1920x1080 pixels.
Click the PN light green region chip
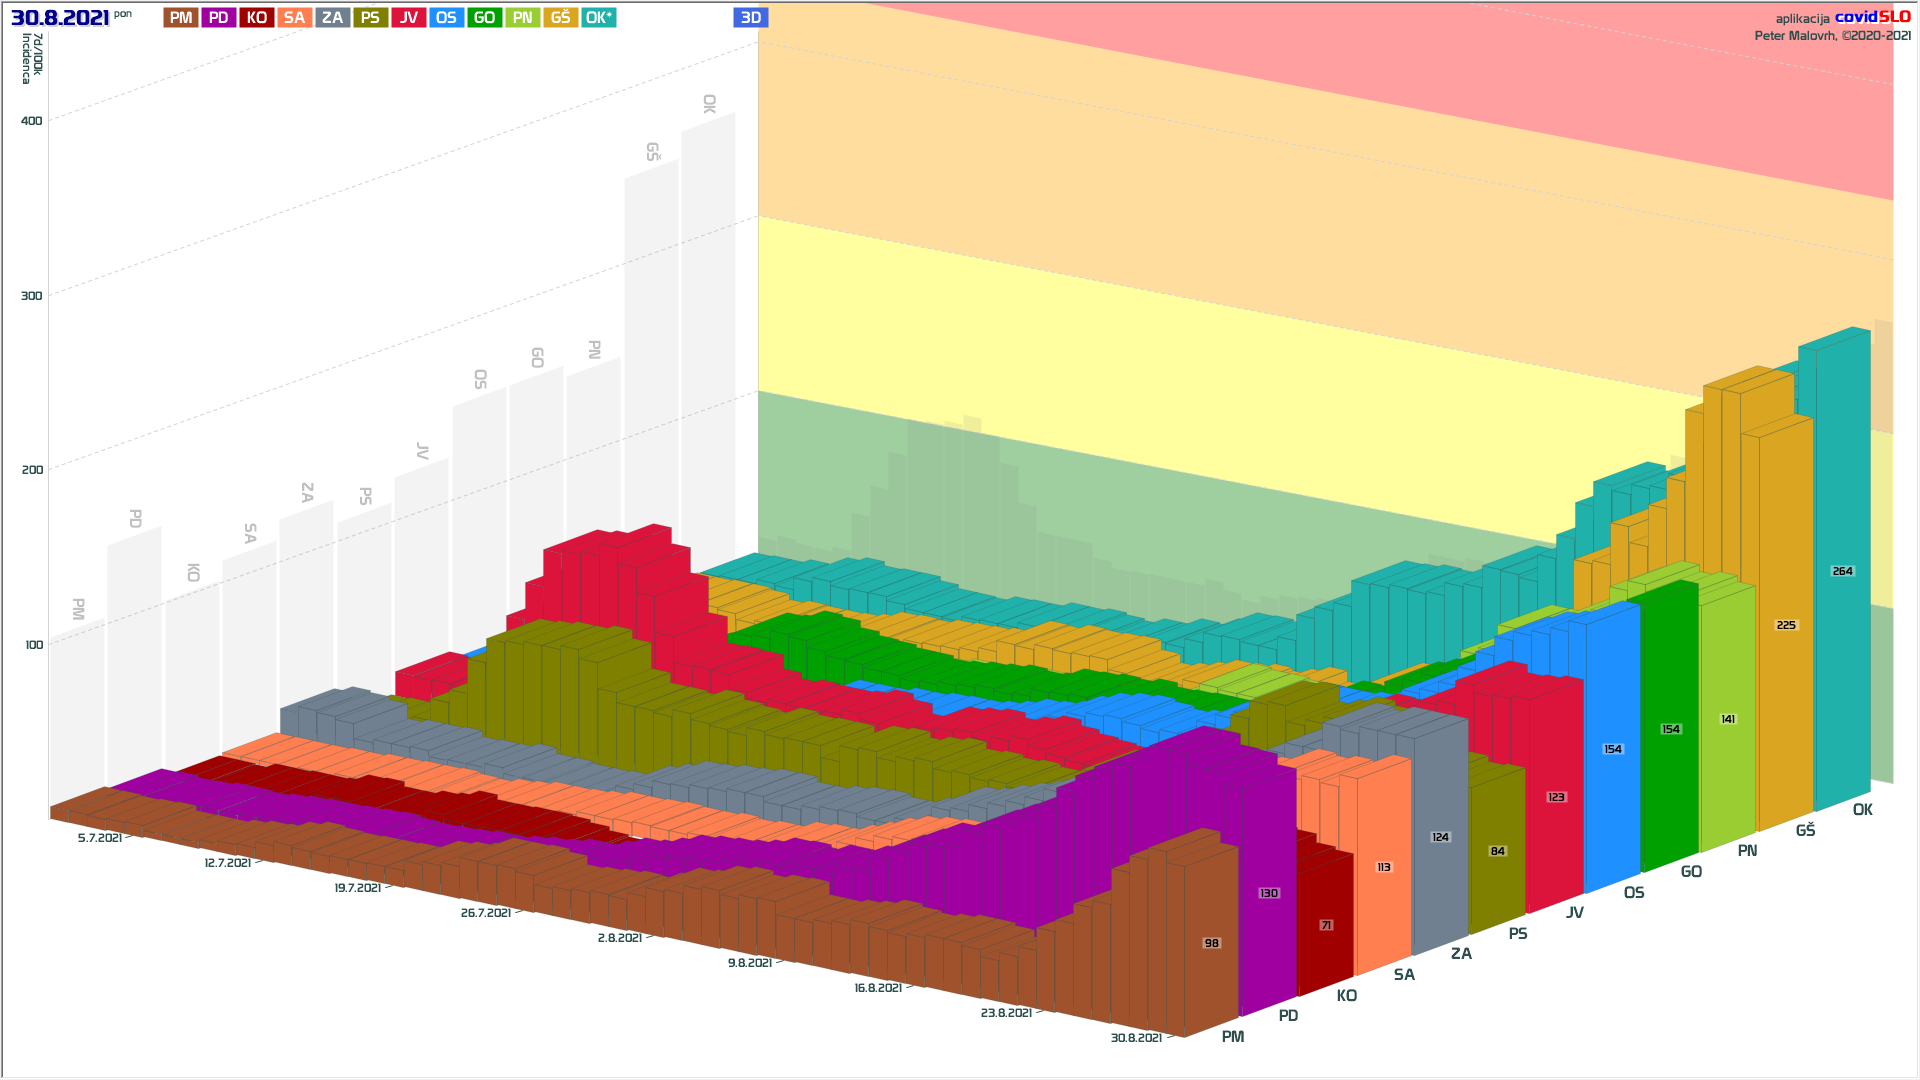523,18
